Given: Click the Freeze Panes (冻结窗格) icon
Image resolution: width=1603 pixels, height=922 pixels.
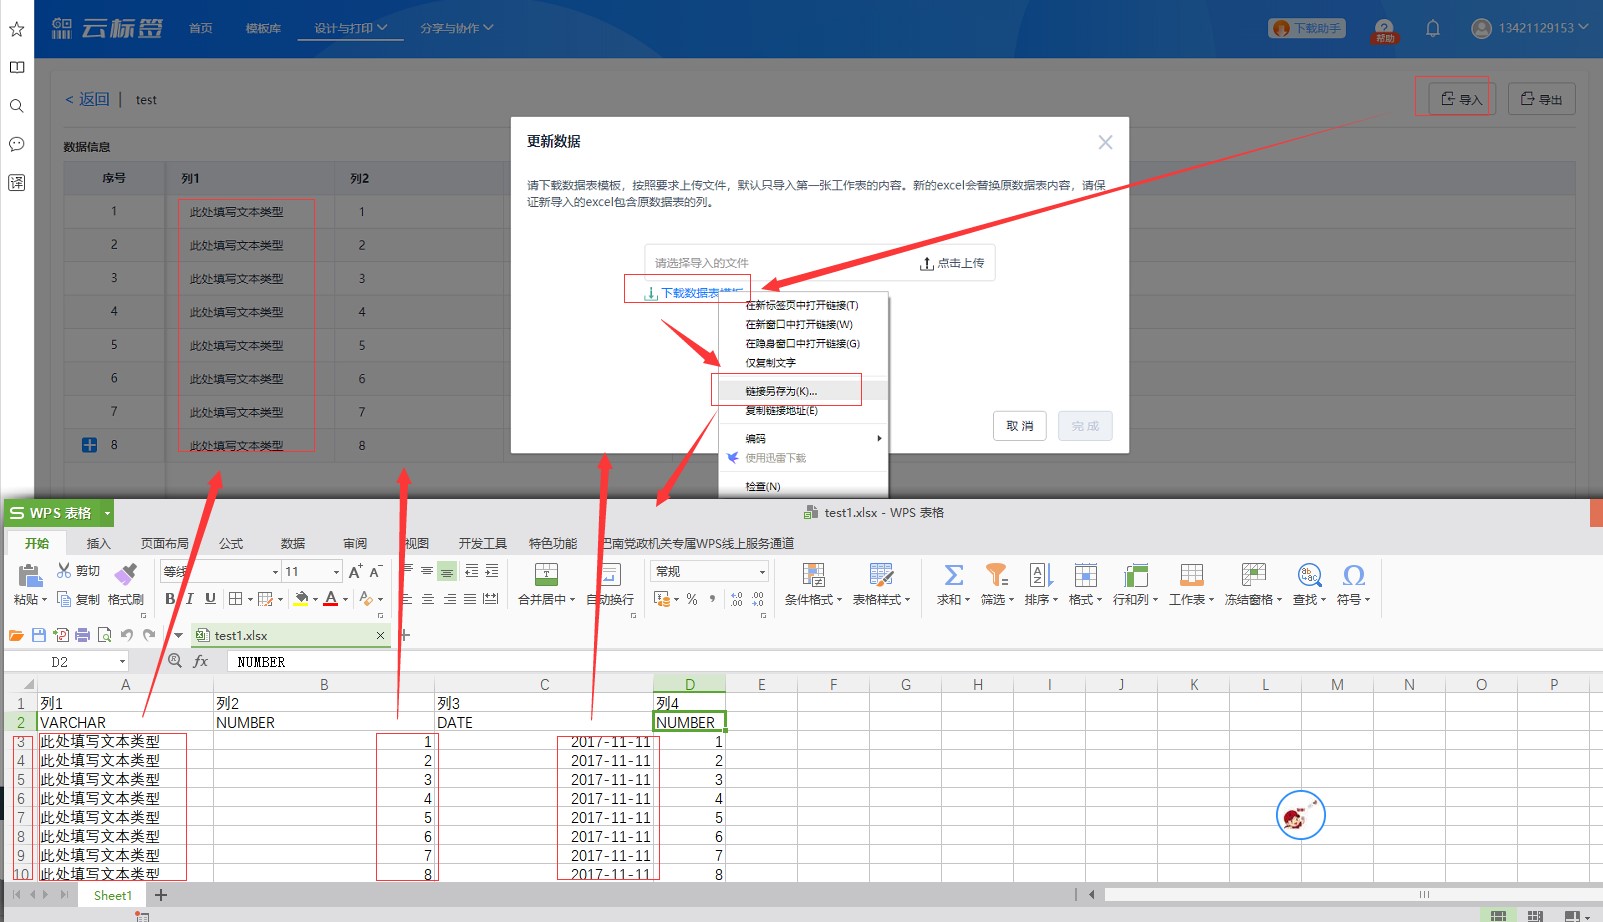Looking at the screenshot, I should pyautogui.click(x=1253, y=574).
